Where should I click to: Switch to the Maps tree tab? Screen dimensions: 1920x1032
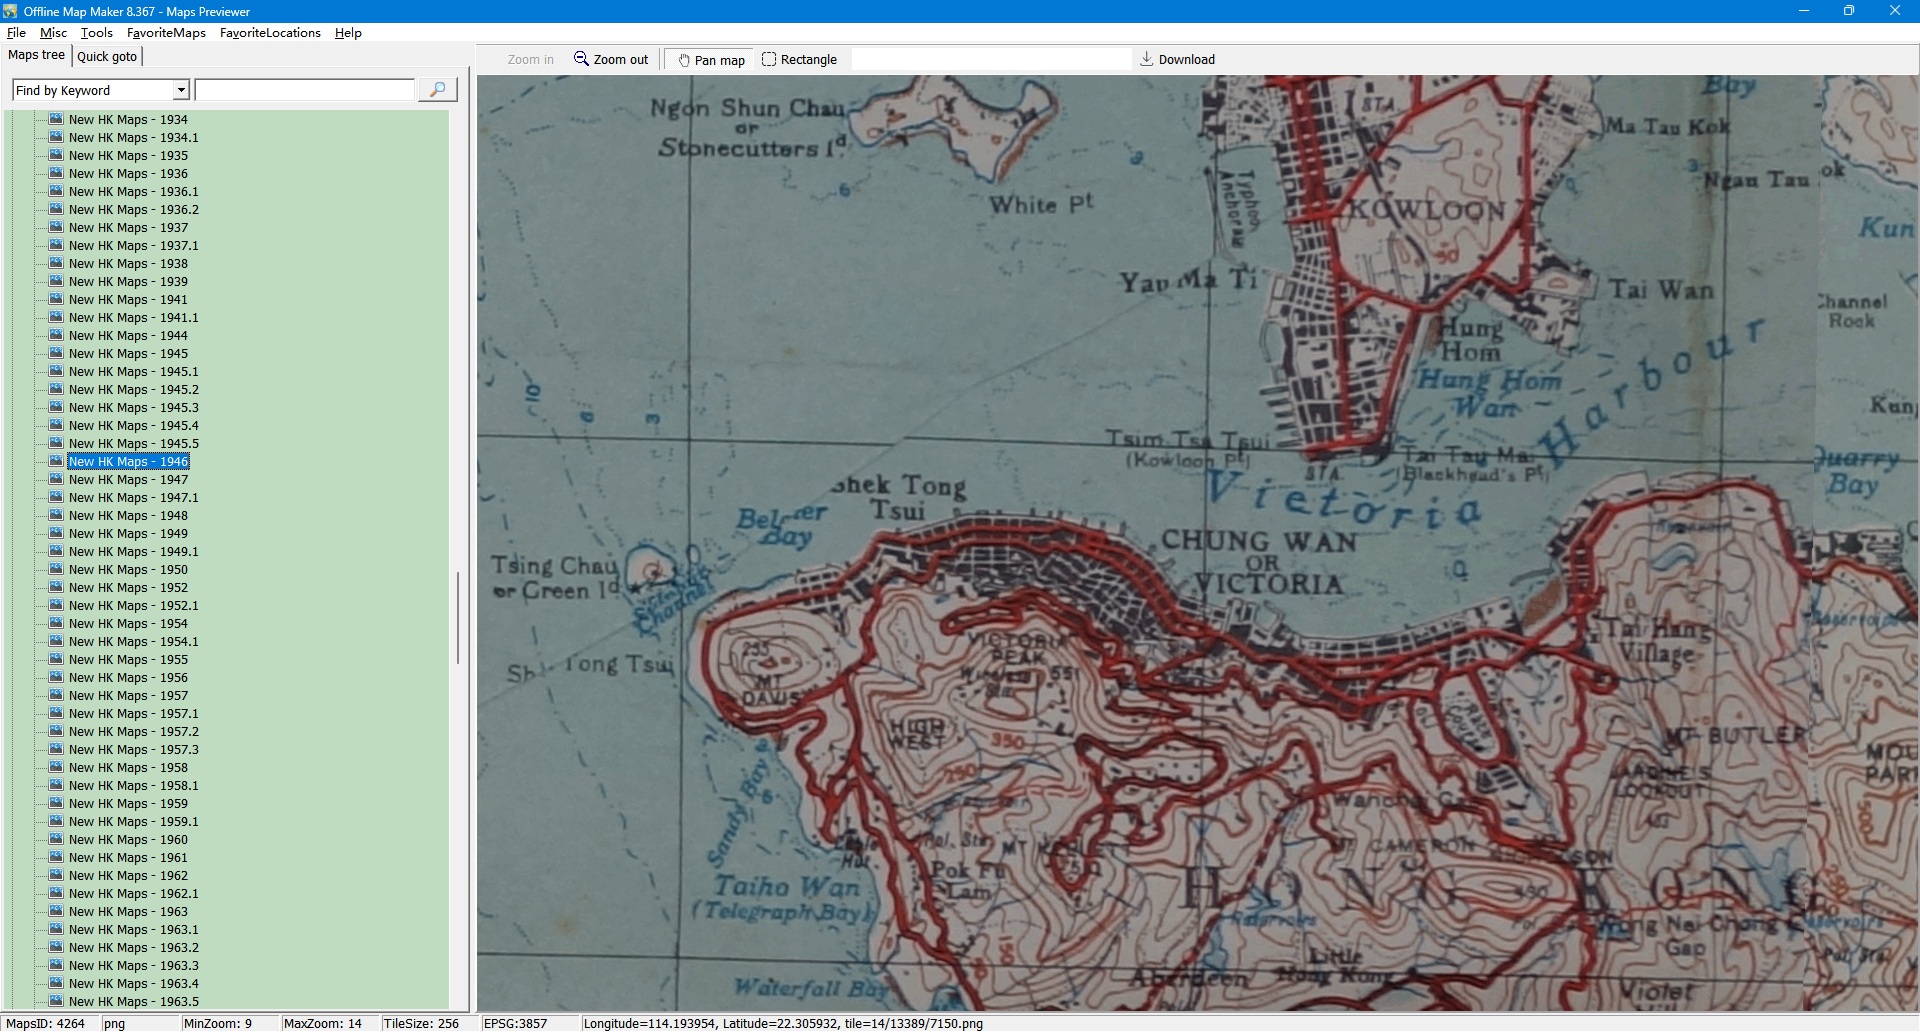point(36,55)
